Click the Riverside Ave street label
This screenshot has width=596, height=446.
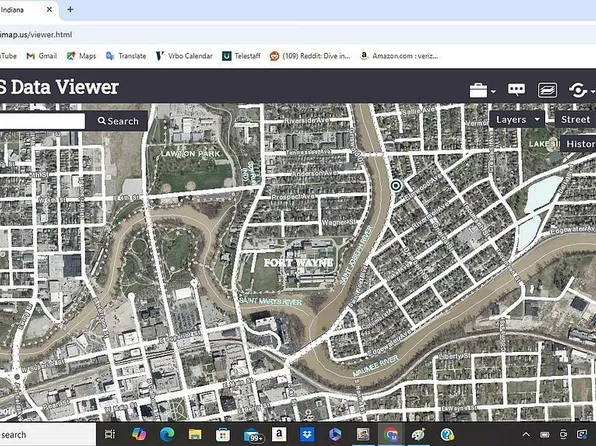[306, 120]
